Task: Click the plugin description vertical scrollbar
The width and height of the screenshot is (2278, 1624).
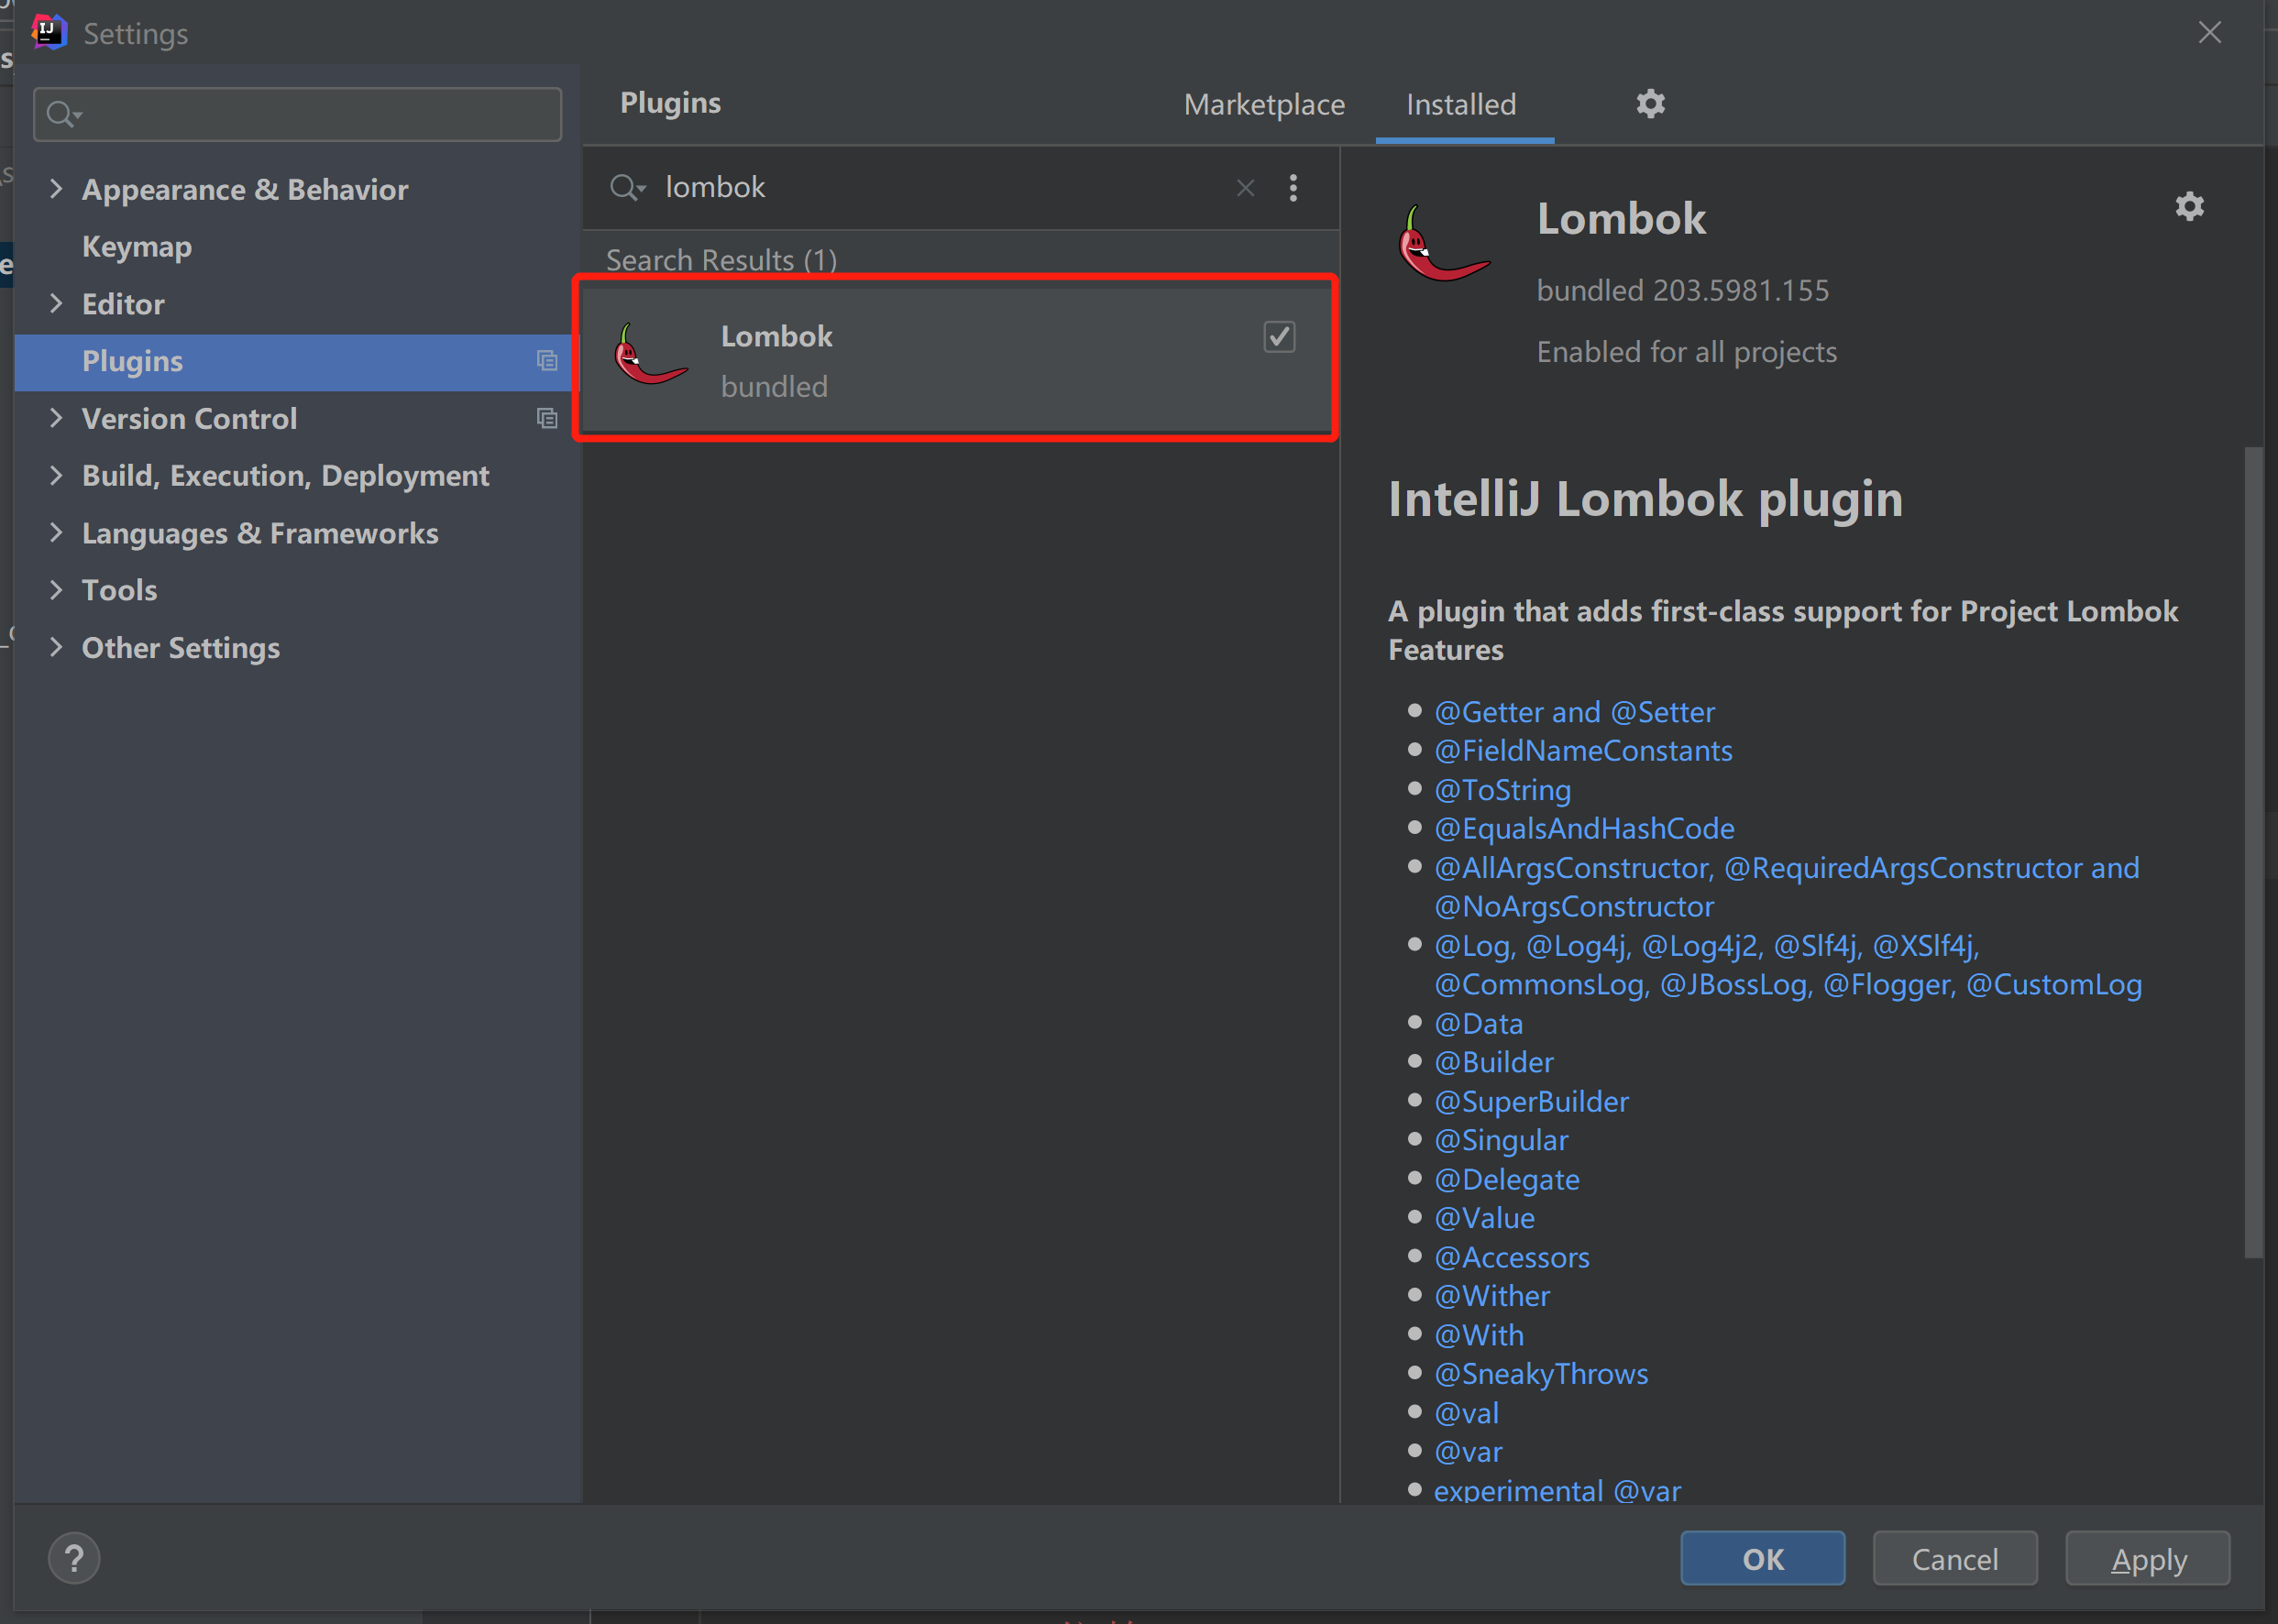Action: click(2252, 850)
